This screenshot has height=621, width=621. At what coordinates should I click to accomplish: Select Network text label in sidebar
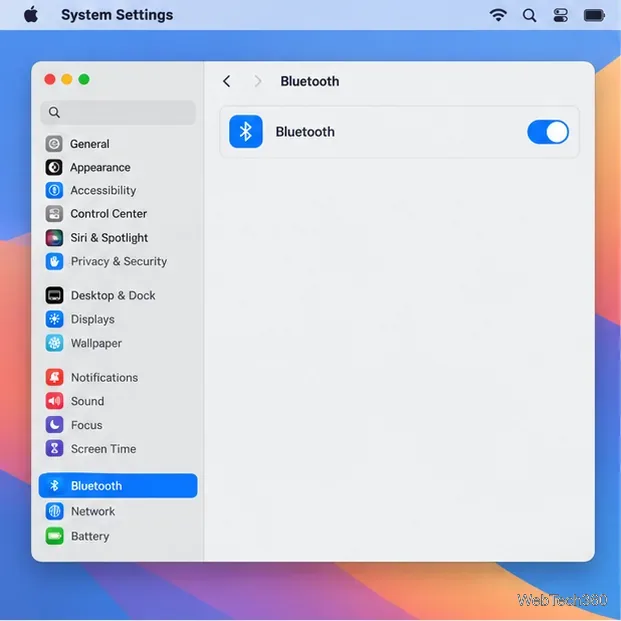coord(93,511)
